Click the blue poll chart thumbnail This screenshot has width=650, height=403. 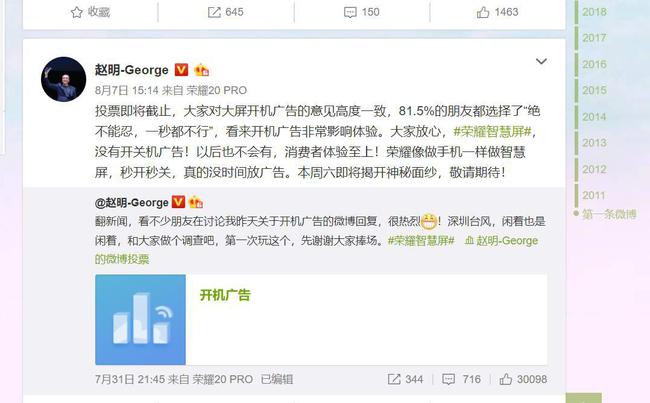tap(141, 320)
